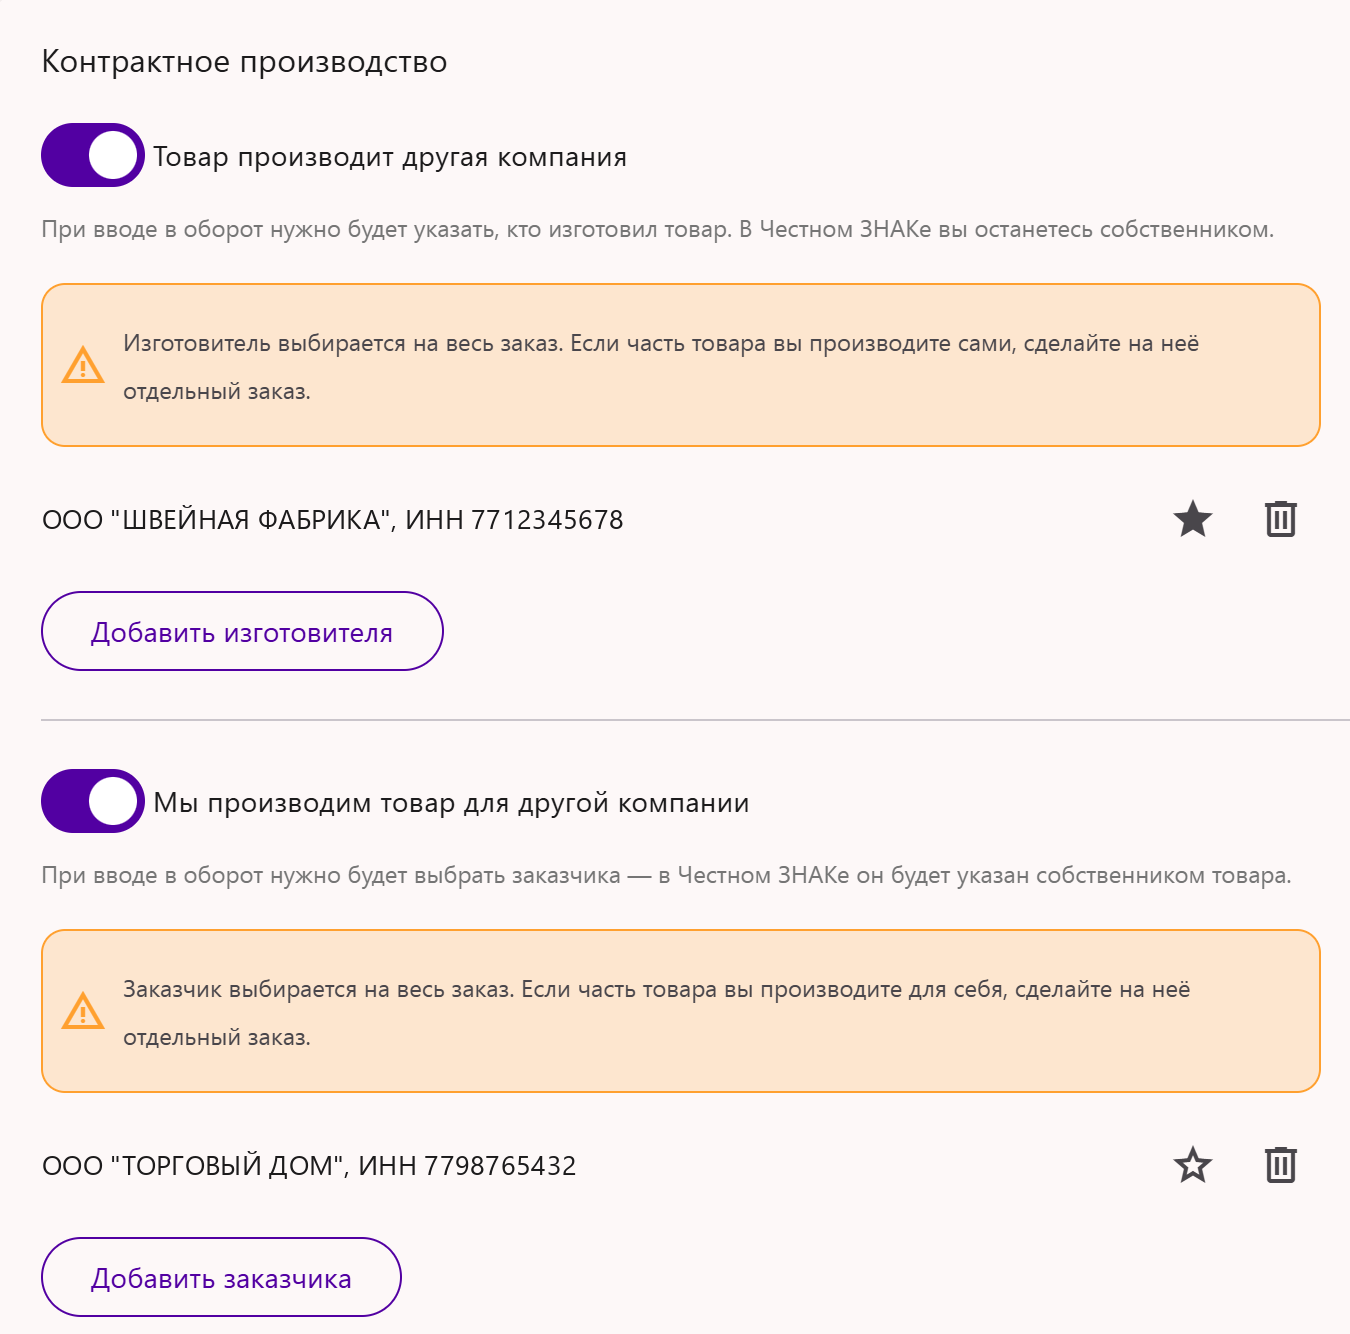
Task: Click hint text about указать, кто изготовил товар
Action: (658, 229)
